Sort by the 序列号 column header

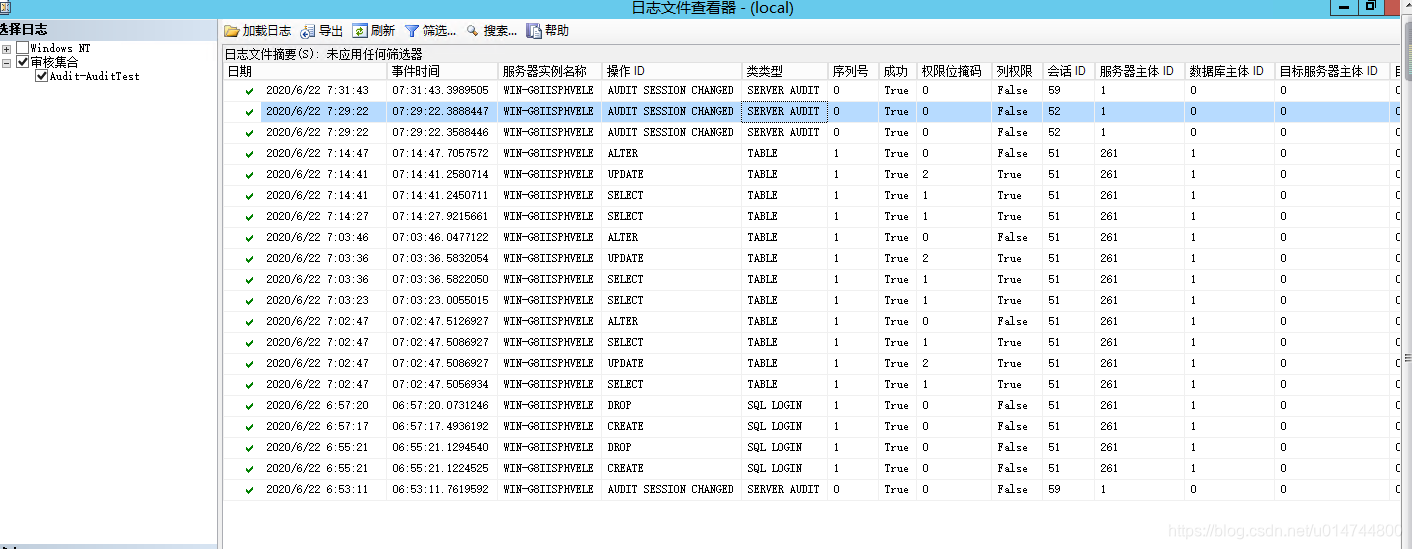click(x=853, y=72)
